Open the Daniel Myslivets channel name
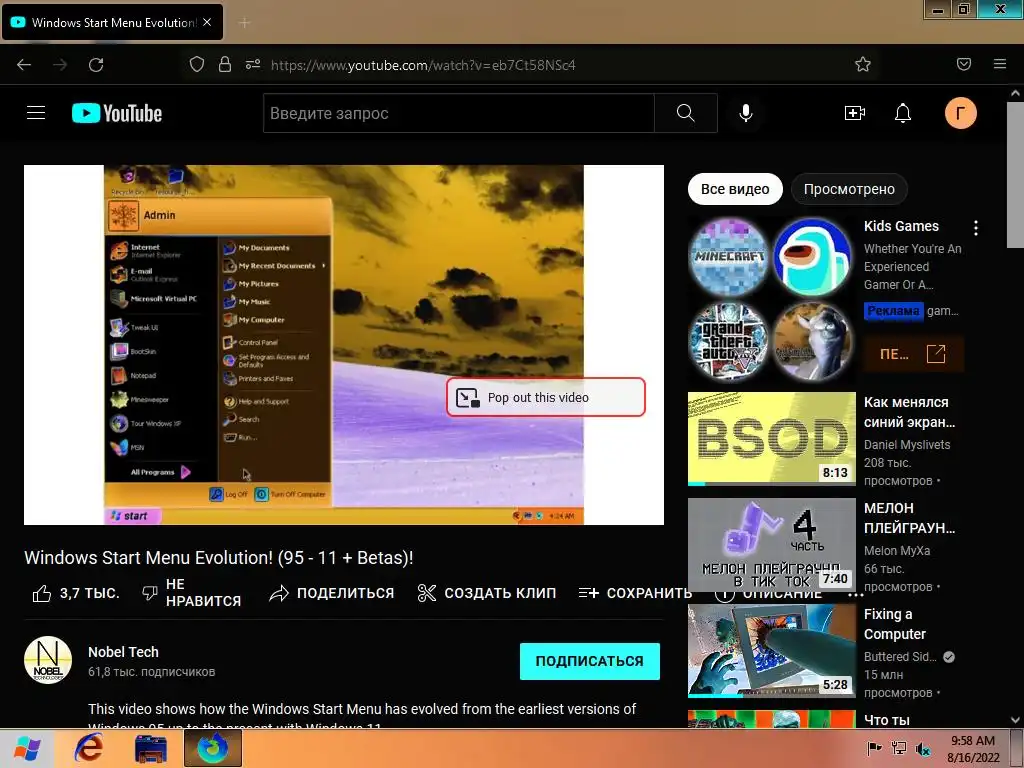Viewport: 1024px width, 768px height. click(907, 445)
